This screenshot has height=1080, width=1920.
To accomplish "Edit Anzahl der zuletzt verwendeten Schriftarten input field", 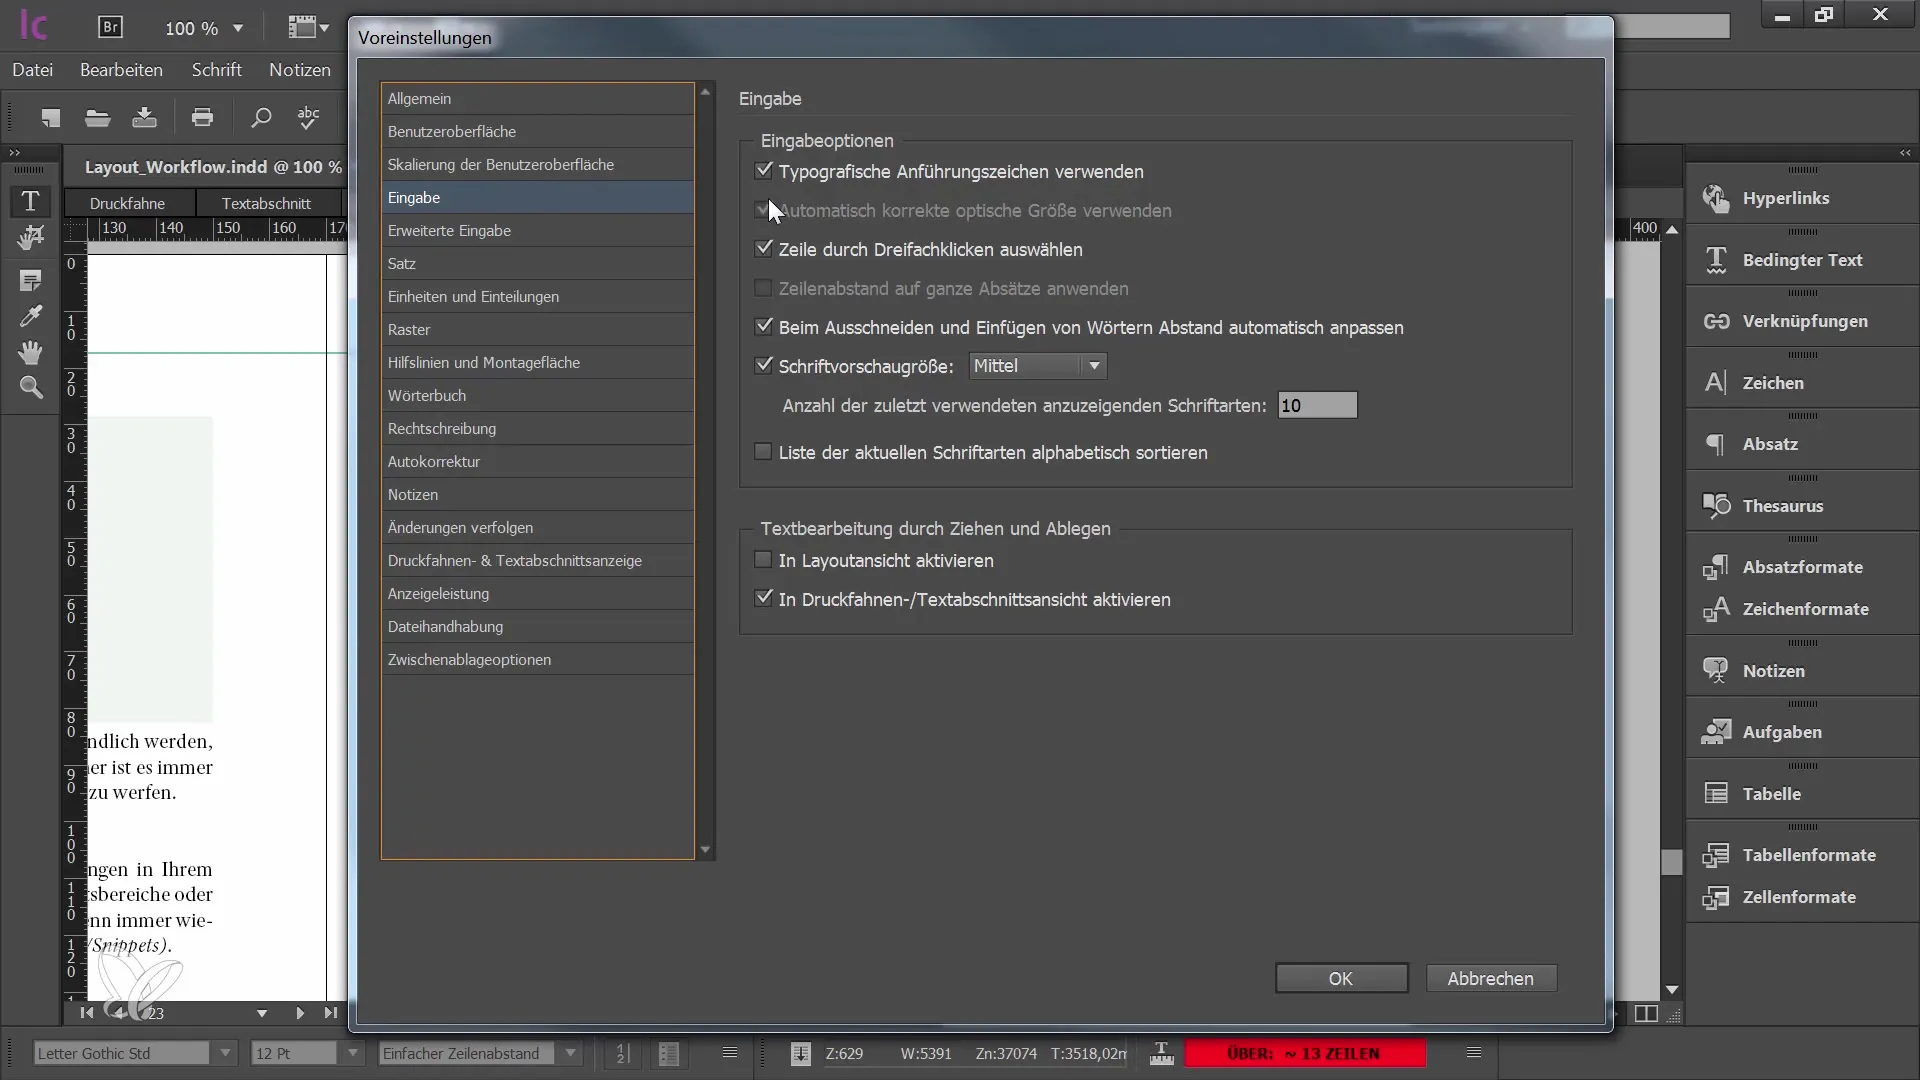I will point(1317,405).
